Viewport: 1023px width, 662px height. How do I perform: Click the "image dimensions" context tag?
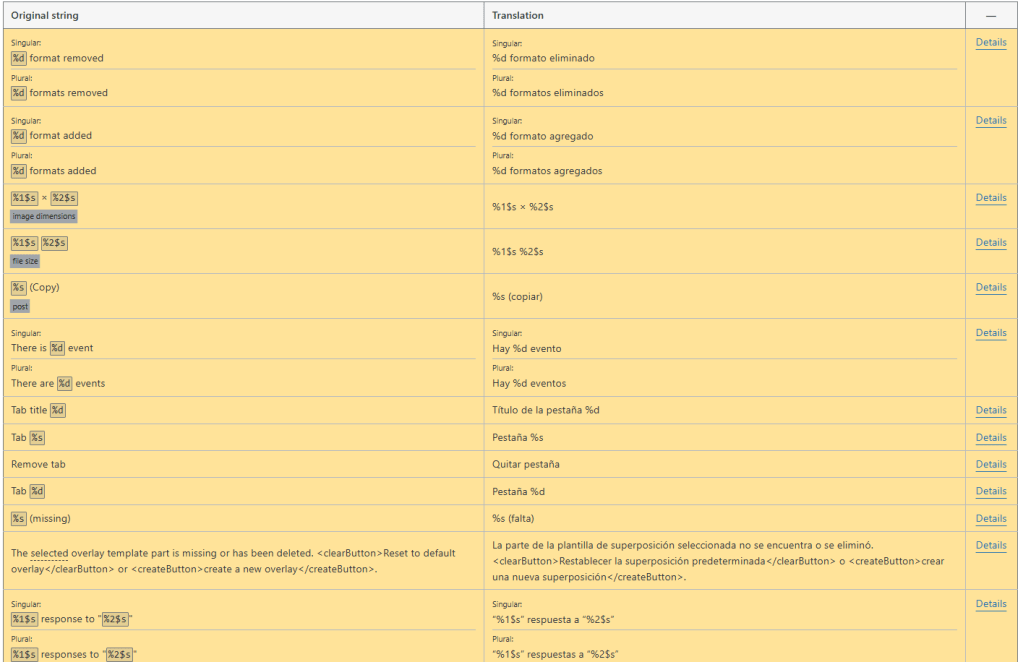[44, 216]
